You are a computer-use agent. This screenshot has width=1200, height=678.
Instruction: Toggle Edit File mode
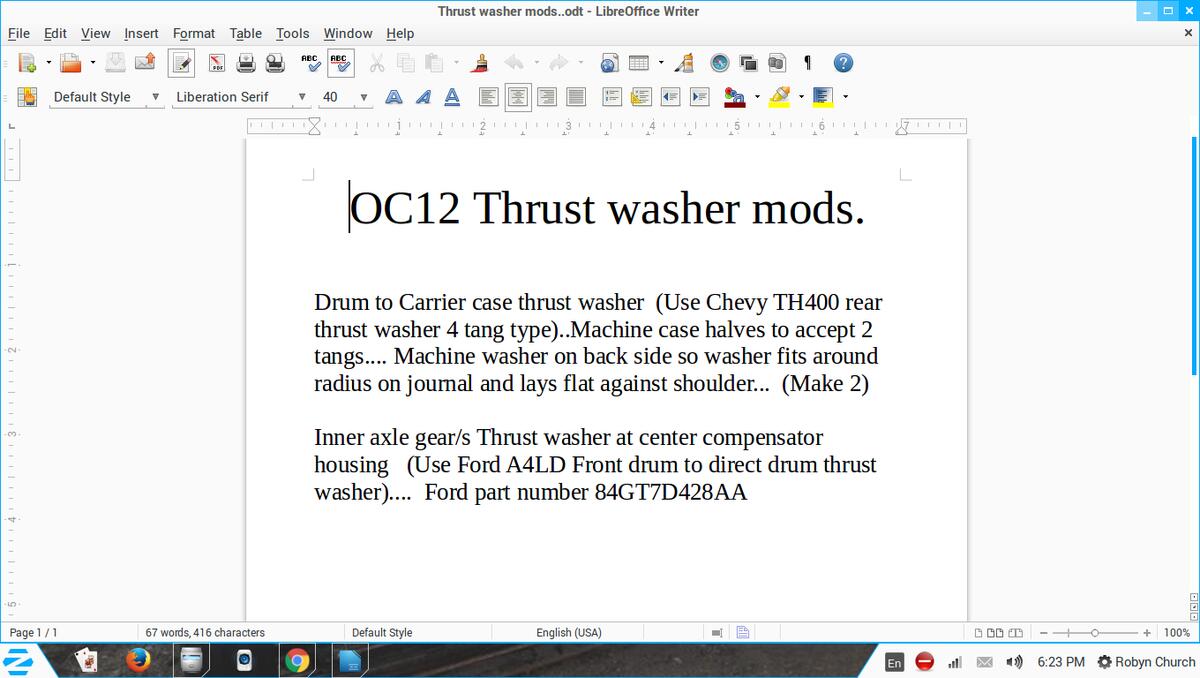tap(182, 63)
